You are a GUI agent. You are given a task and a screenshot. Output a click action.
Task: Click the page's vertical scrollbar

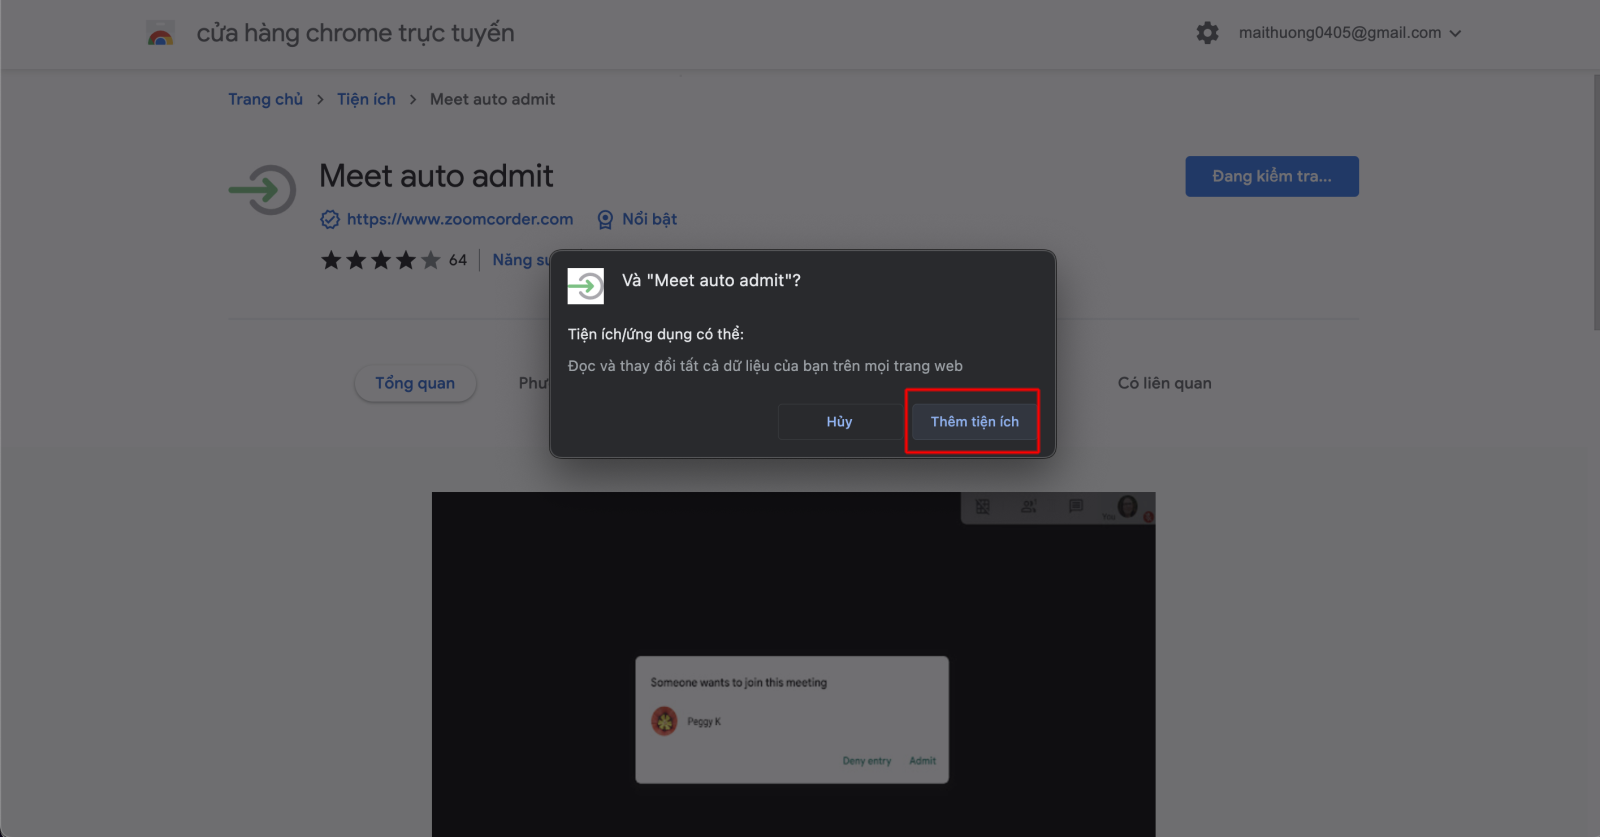1596,200
